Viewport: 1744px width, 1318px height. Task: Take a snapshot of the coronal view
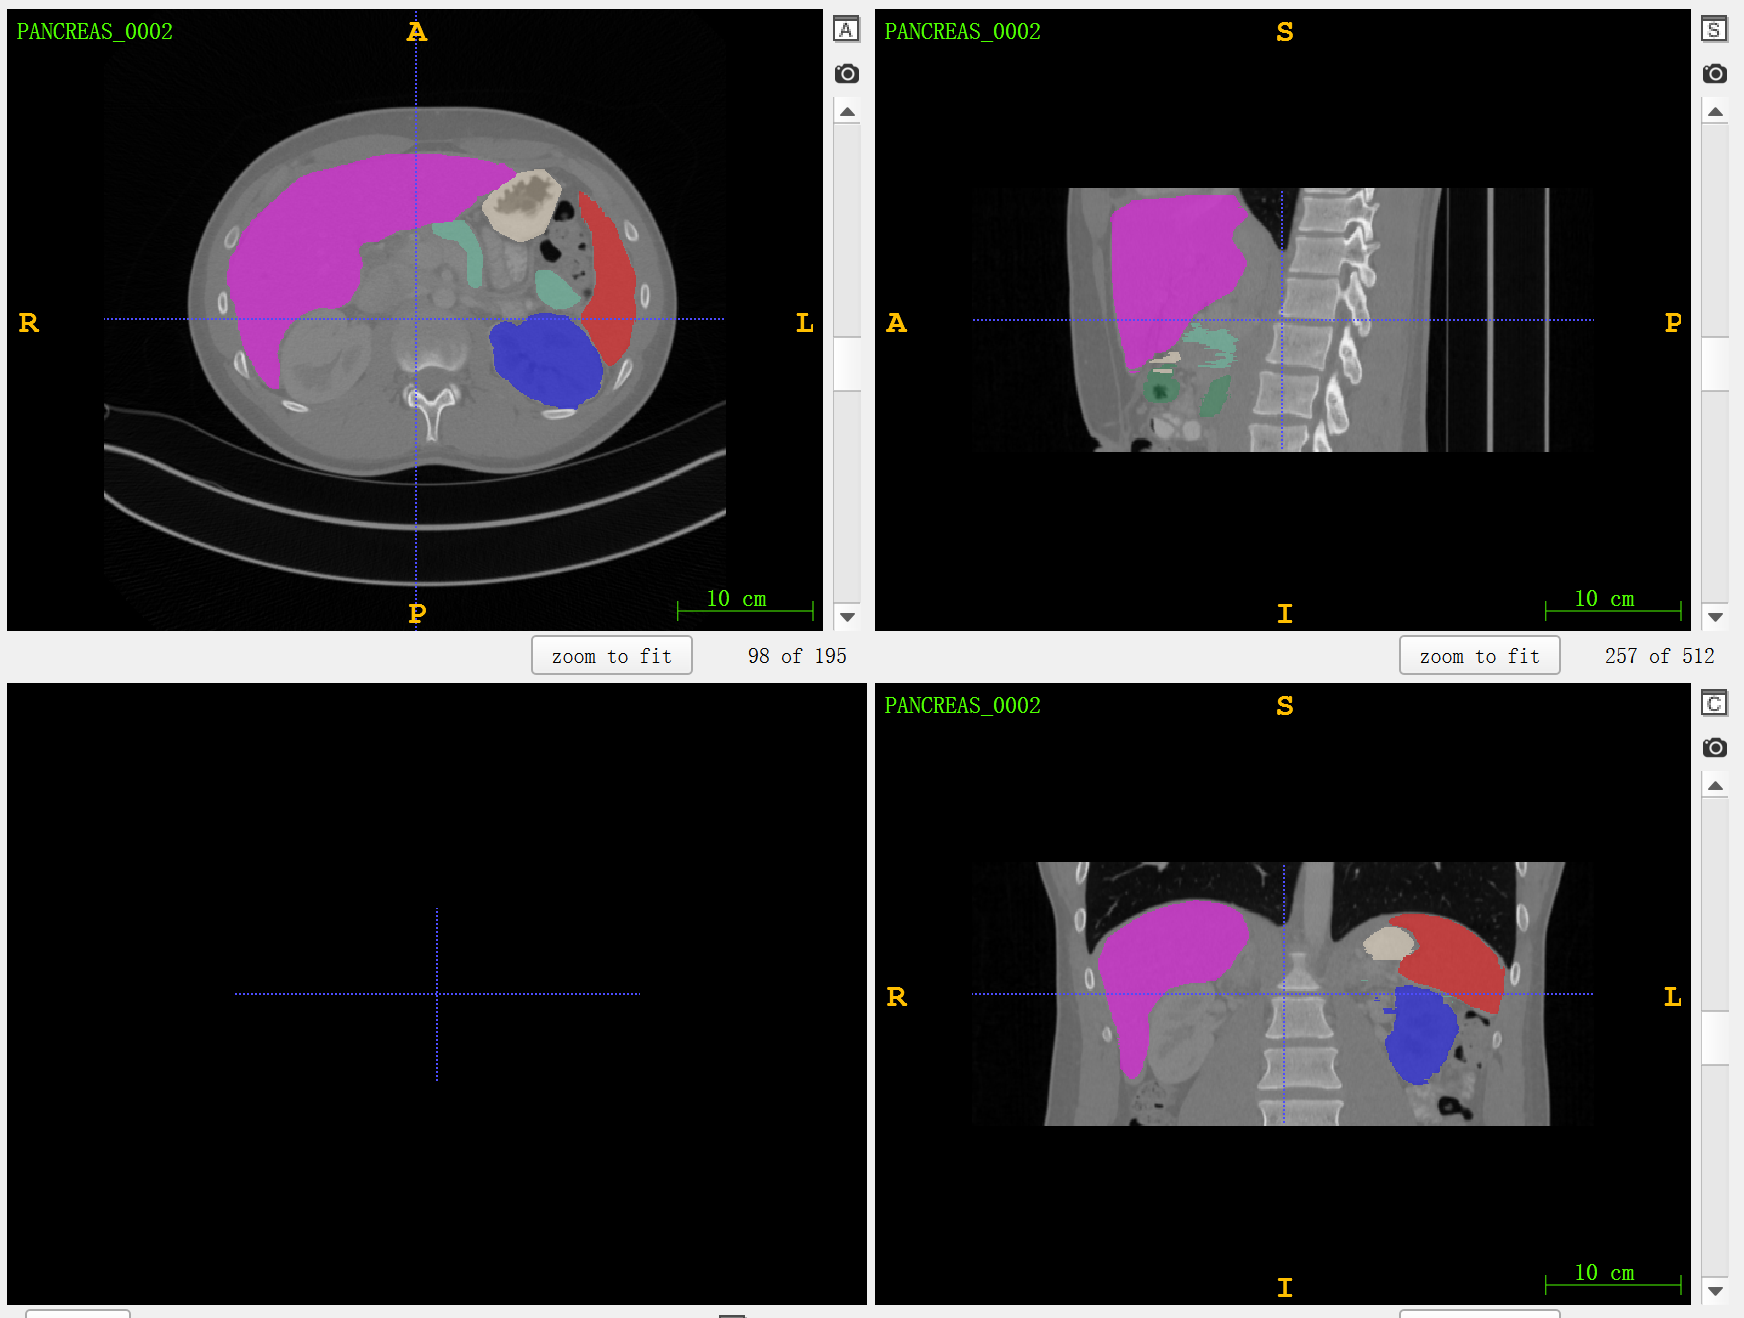coord(1714,747)
